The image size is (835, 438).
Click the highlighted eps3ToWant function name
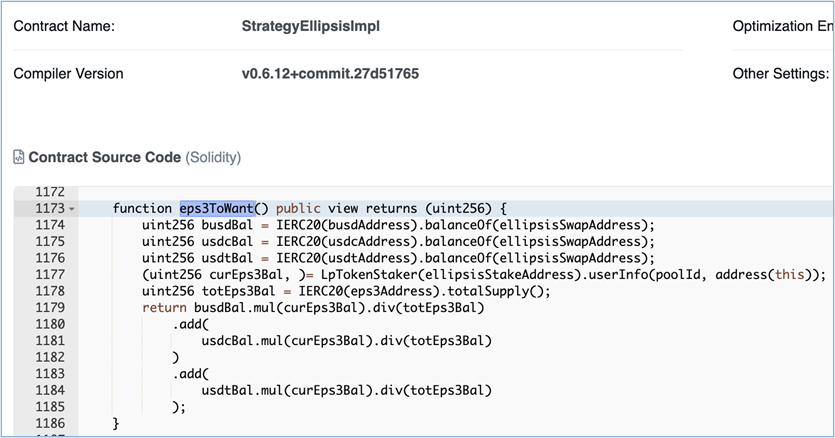pyautogui.click(x=217, y=208)
